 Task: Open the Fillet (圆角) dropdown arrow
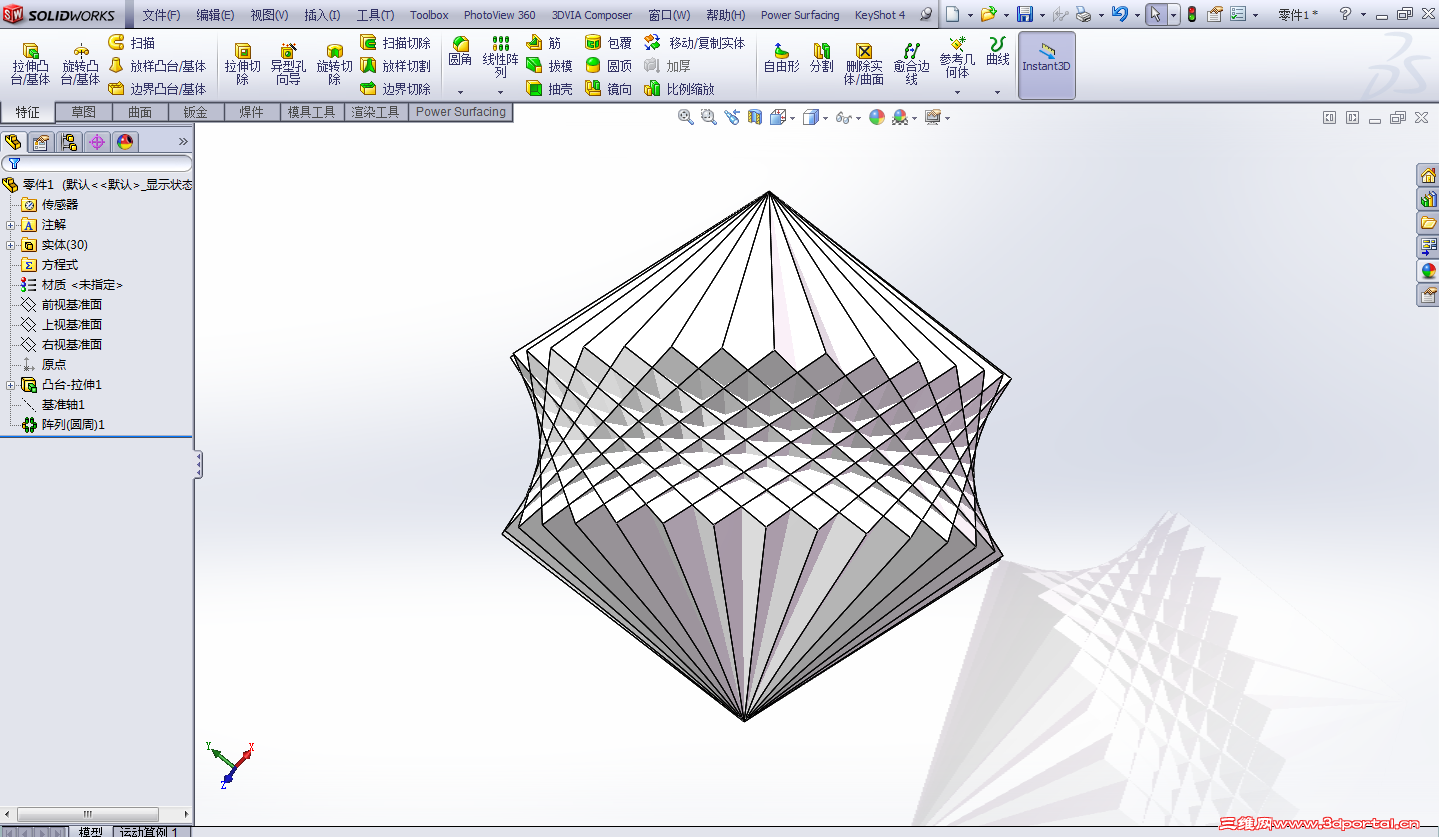[x=460, y=92]
